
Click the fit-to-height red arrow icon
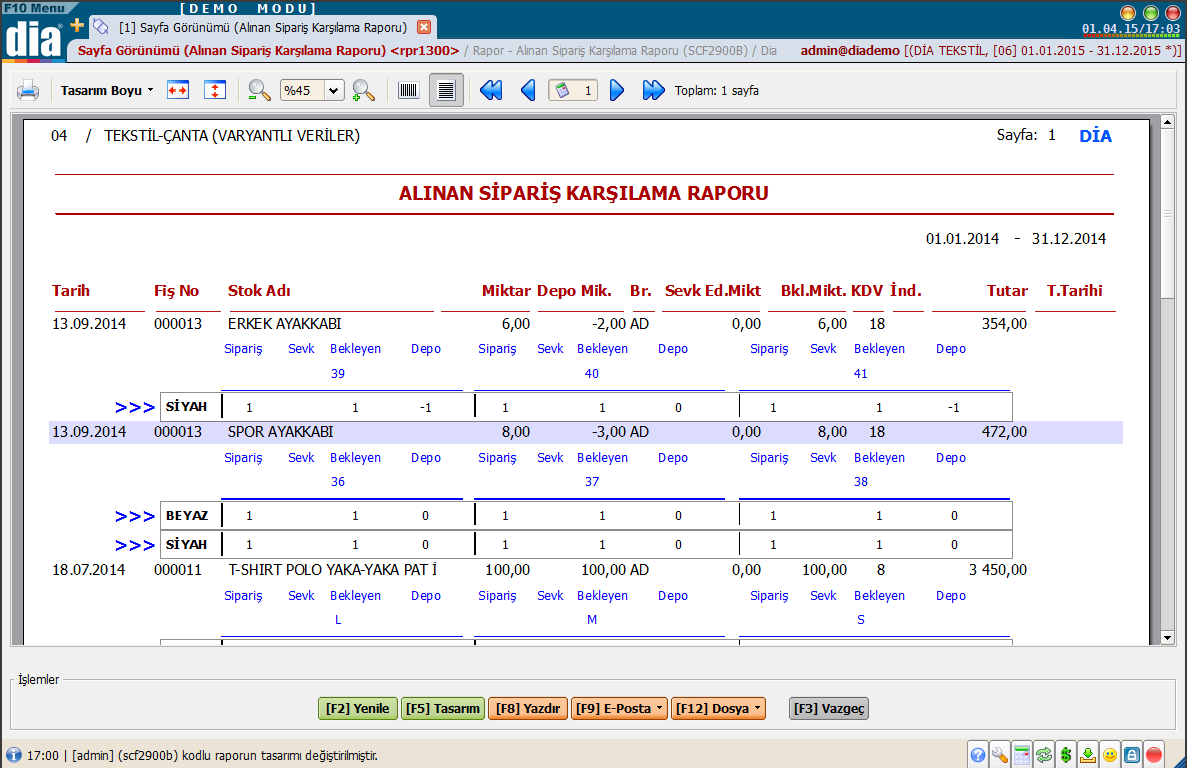215,90
